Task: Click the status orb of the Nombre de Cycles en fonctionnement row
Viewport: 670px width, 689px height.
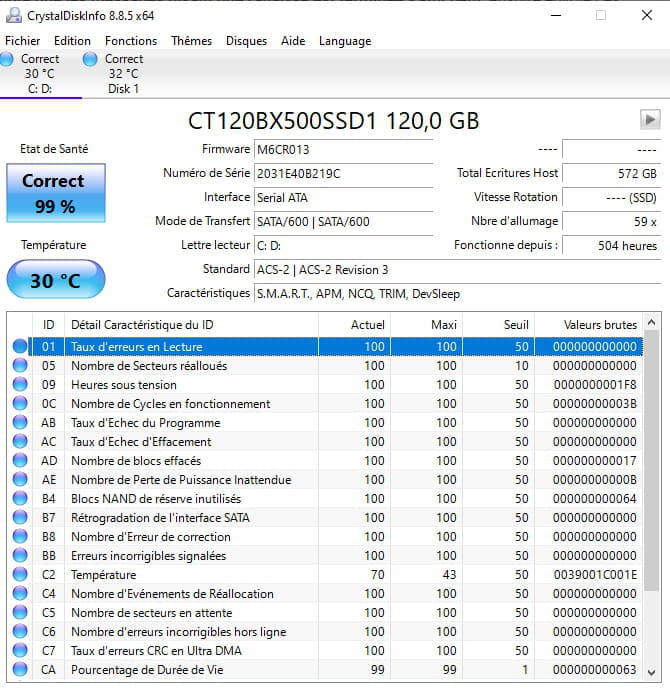Action: pos(20,403)
